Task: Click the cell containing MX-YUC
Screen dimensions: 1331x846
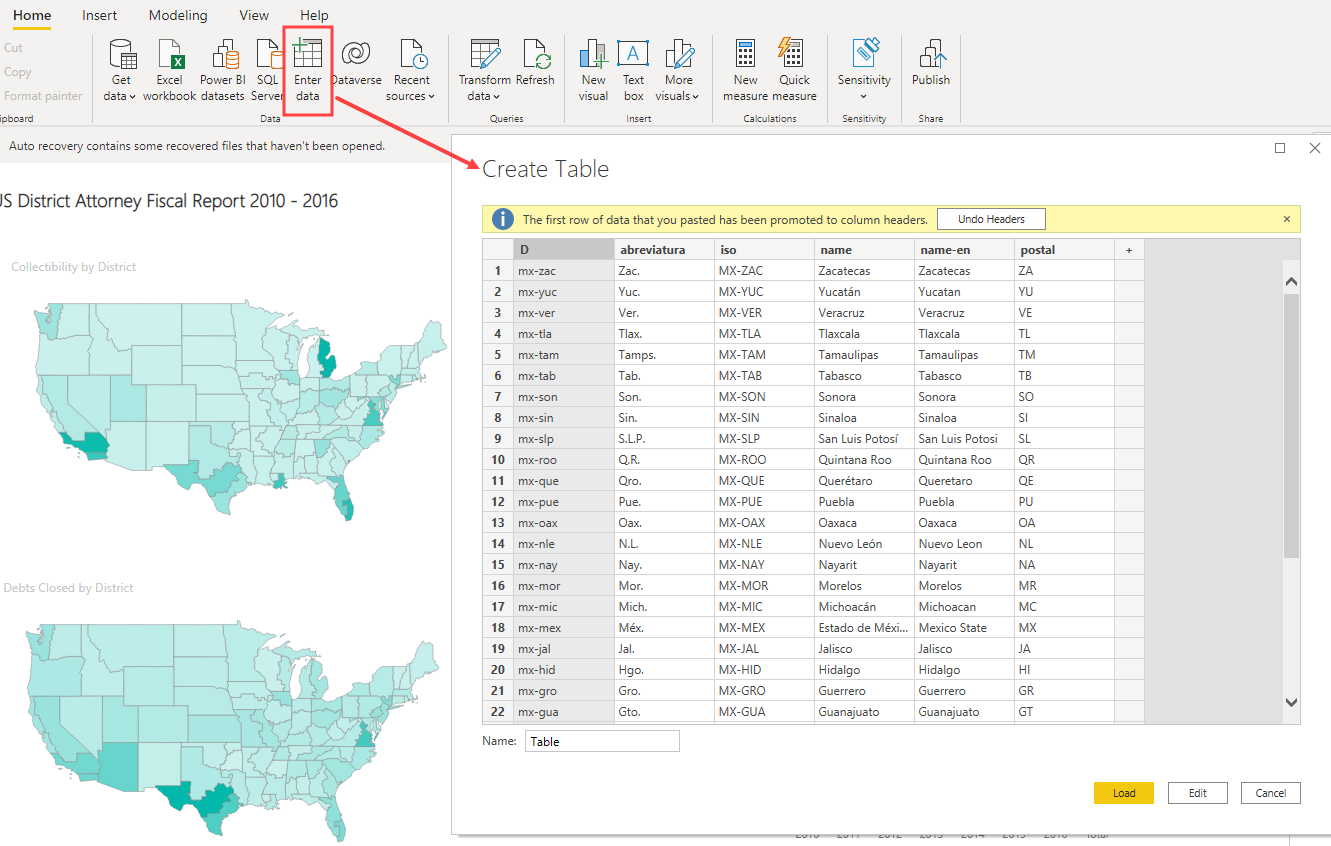Action: pyautogui.click(x=764, y=292)
